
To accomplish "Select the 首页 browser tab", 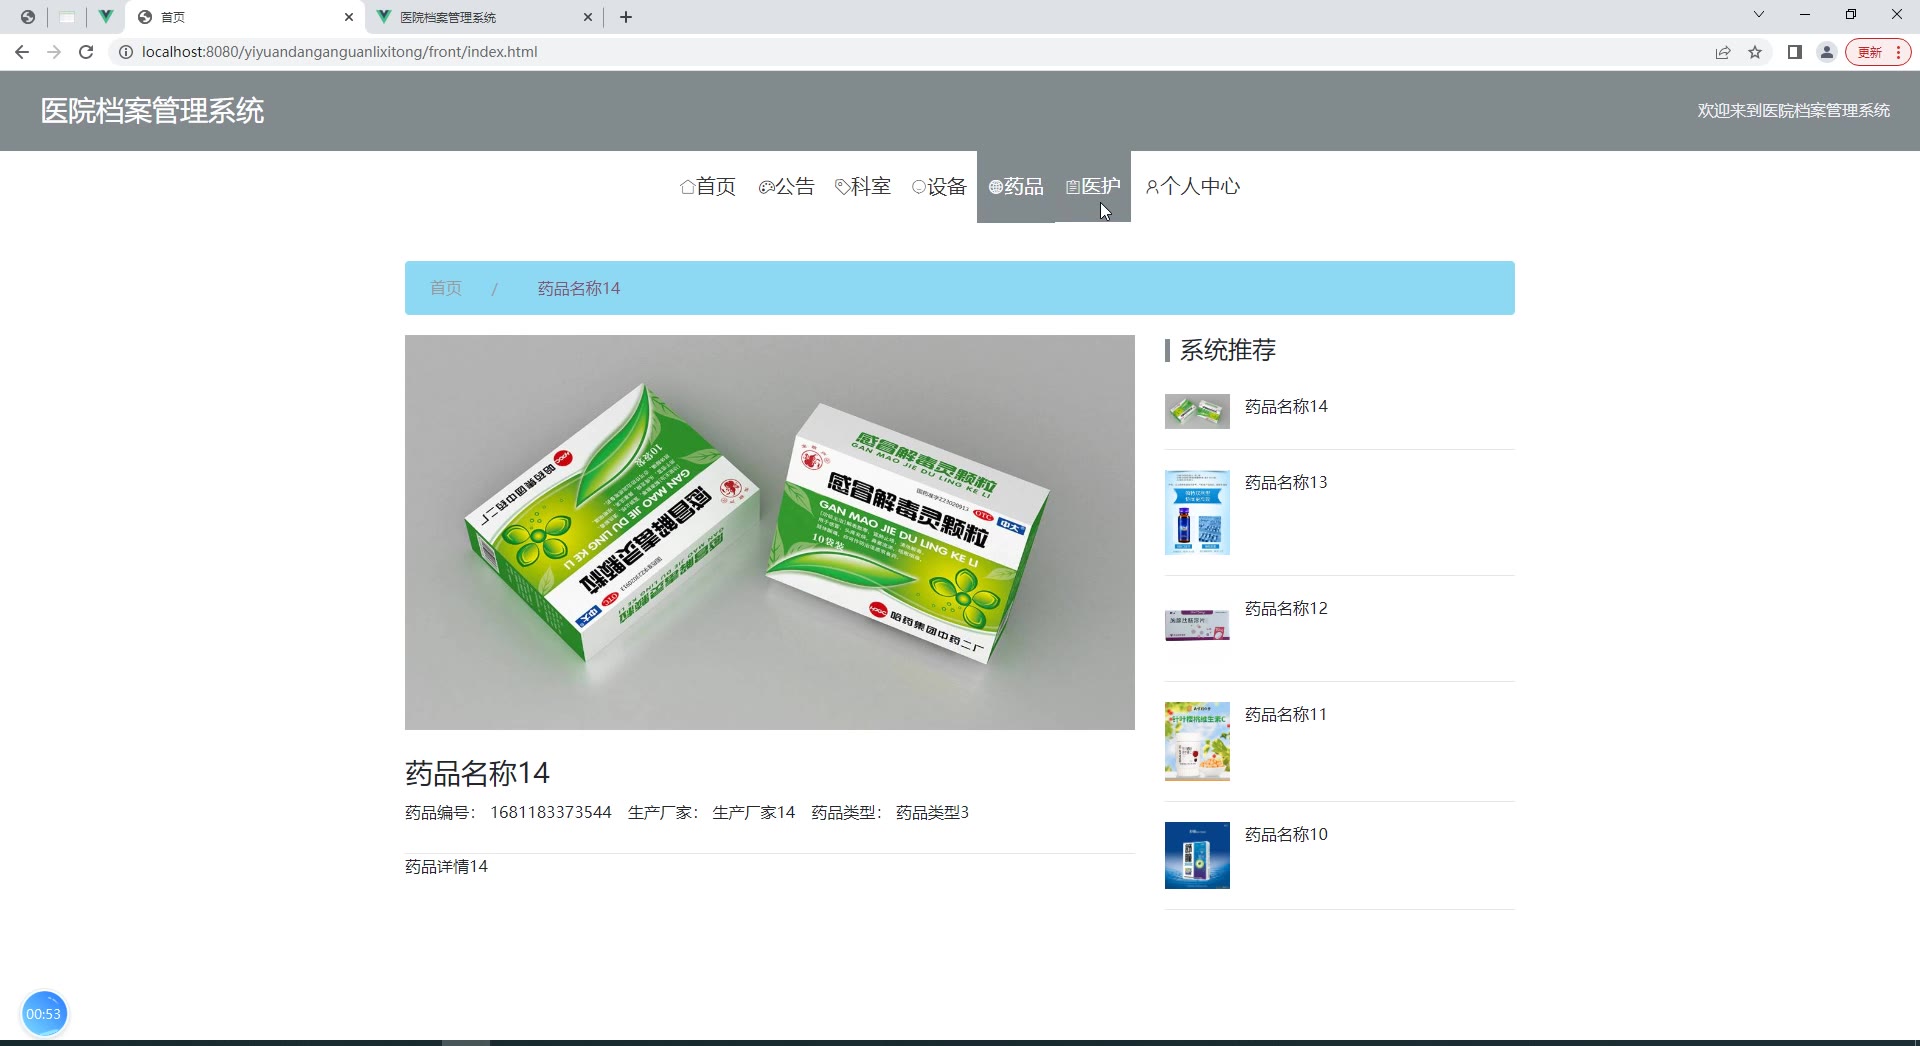I will [245, 17].
